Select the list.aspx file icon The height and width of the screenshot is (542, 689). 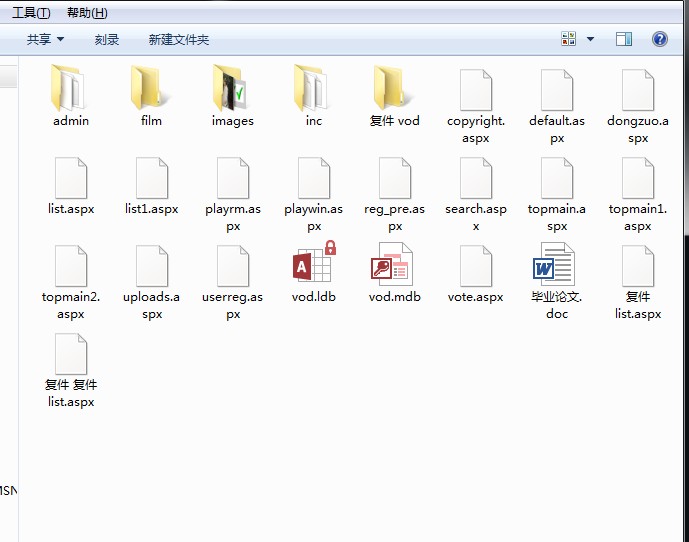tap(71, 178)
